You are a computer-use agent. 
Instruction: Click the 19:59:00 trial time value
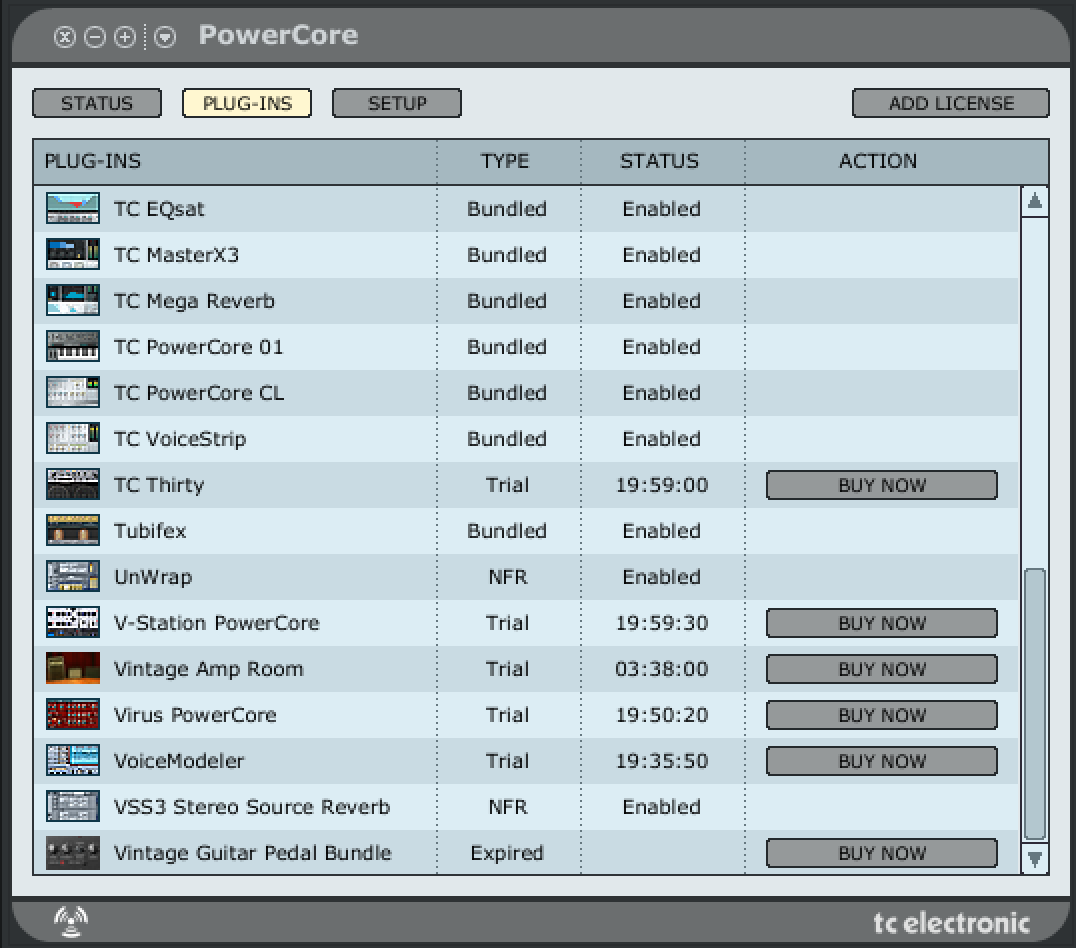[662, 485]
